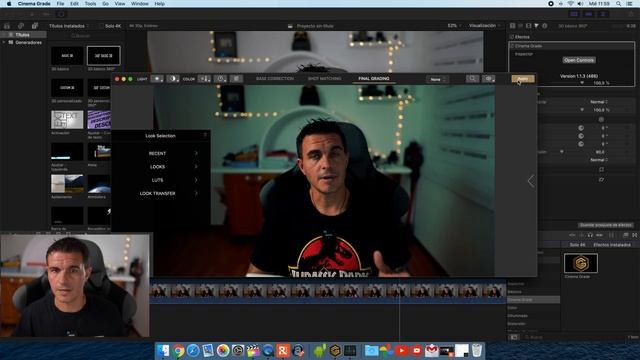640x360 pixels.
Task: Toggle the Efectos checkbox in inspector
Action: 511,37
